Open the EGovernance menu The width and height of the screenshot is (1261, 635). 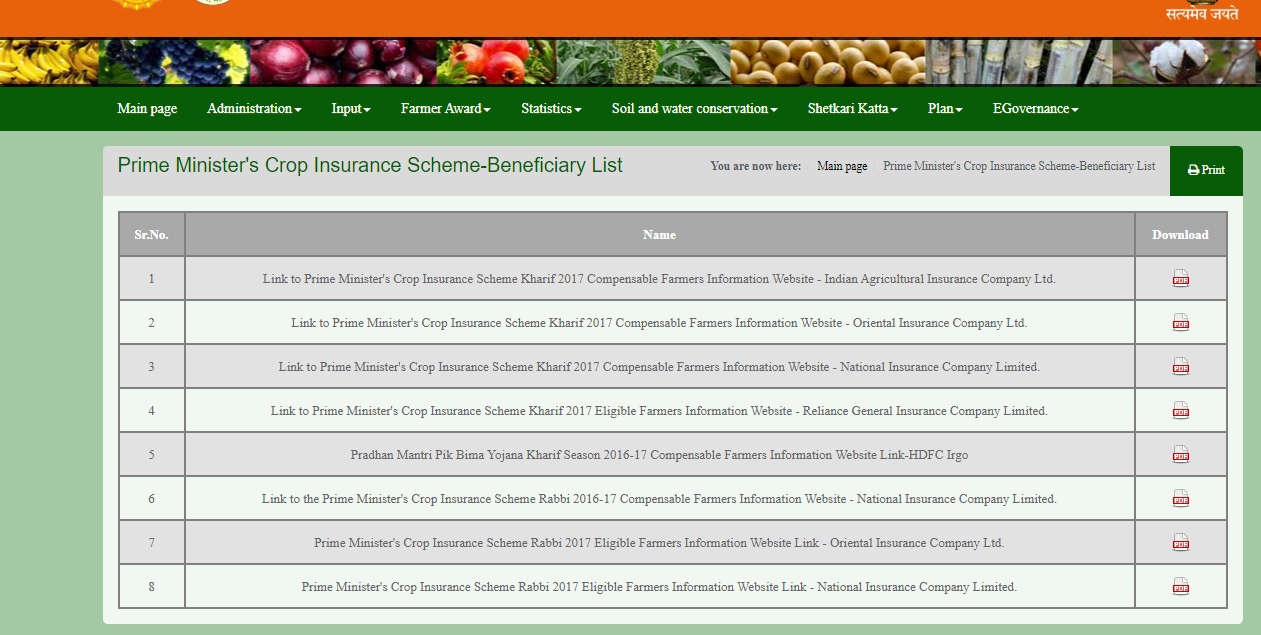click(x=1035, y=109)
